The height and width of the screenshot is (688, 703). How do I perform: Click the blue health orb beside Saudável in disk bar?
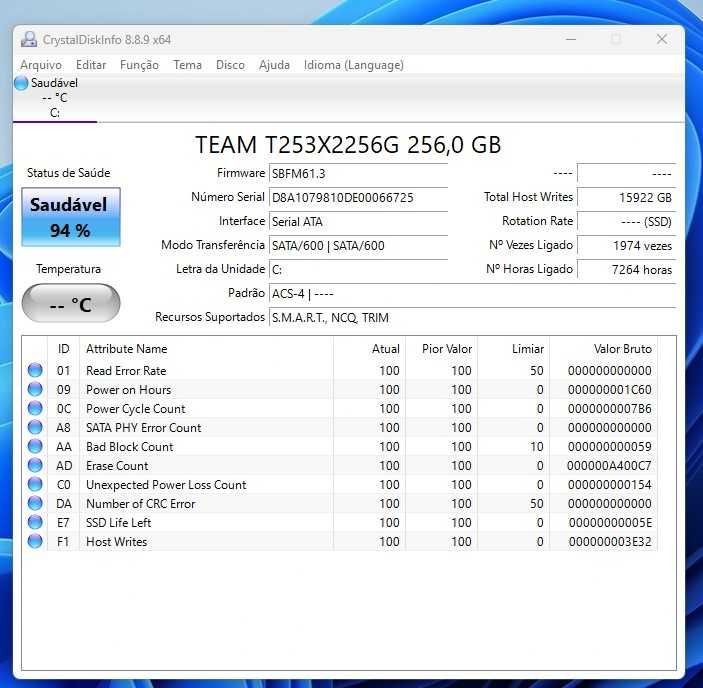[x=21, y=83]
